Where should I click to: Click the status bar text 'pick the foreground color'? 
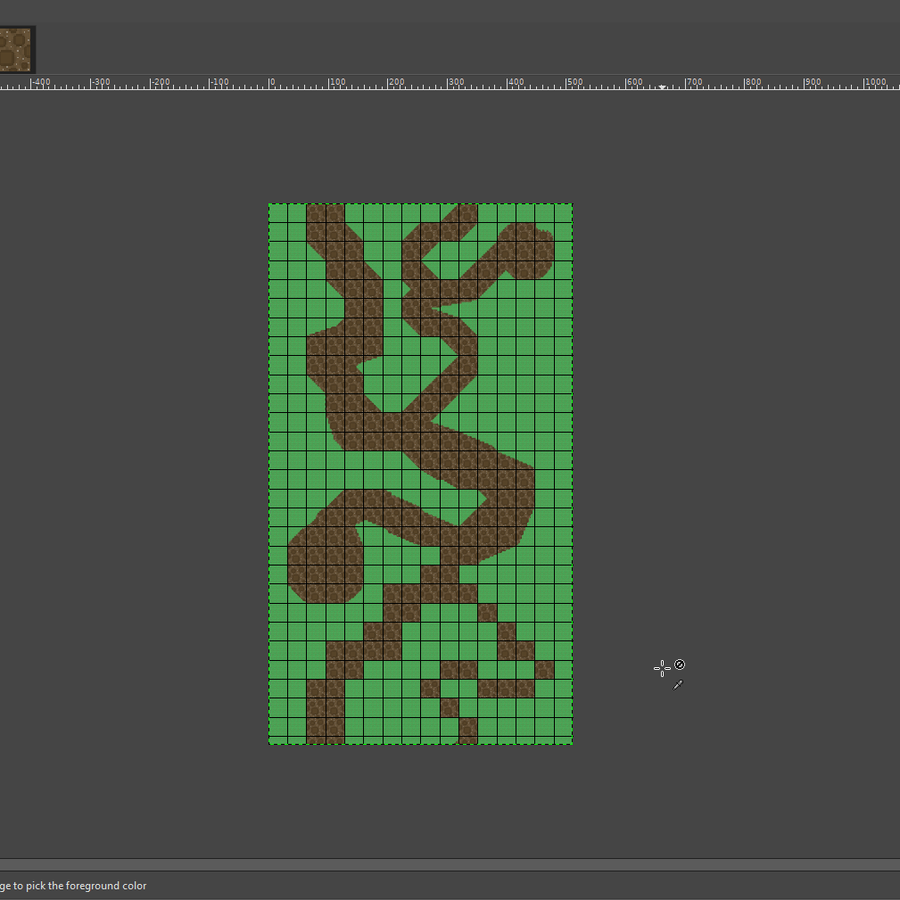[86, 886]
